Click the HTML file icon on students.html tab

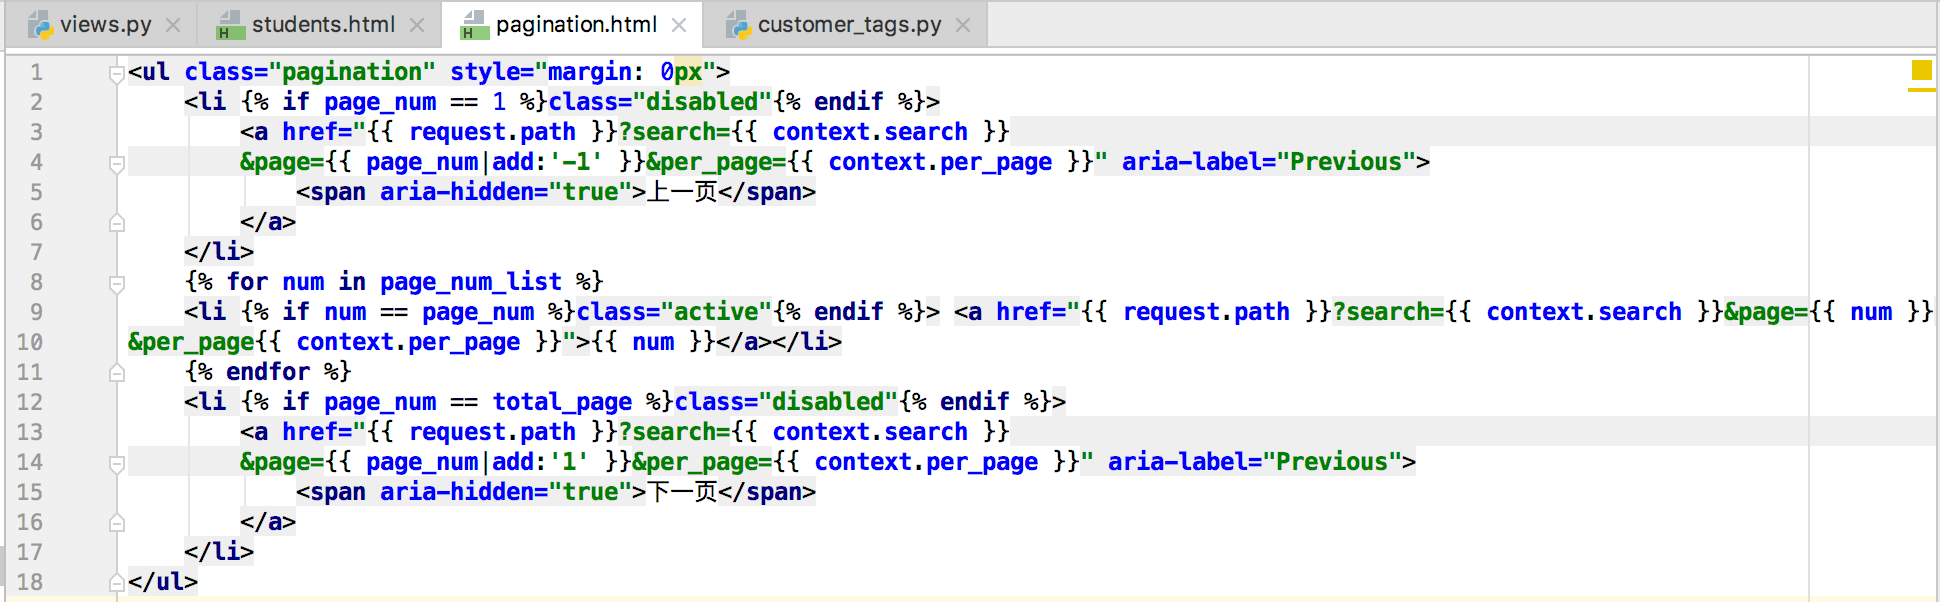coord(230,25)
